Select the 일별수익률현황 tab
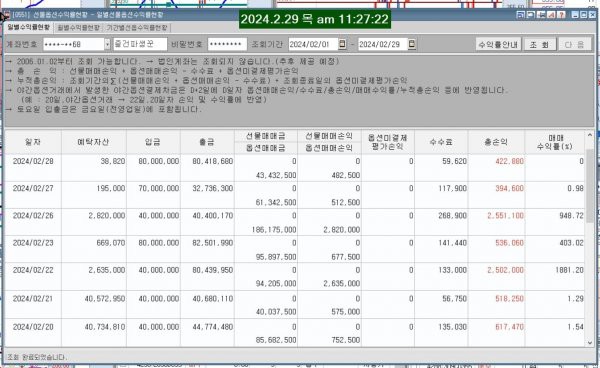Viewport: 600px width, 368px height. tap(29, 28)
